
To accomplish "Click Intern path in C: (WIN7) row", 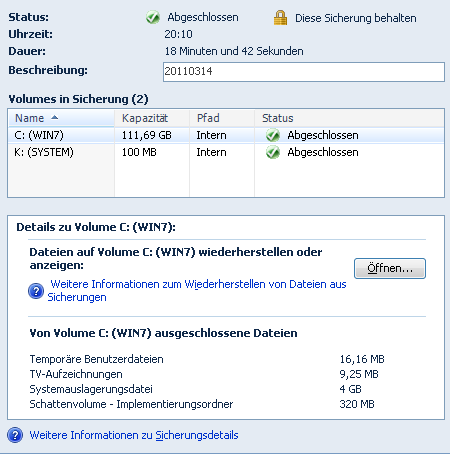I will tap(211, 135).
